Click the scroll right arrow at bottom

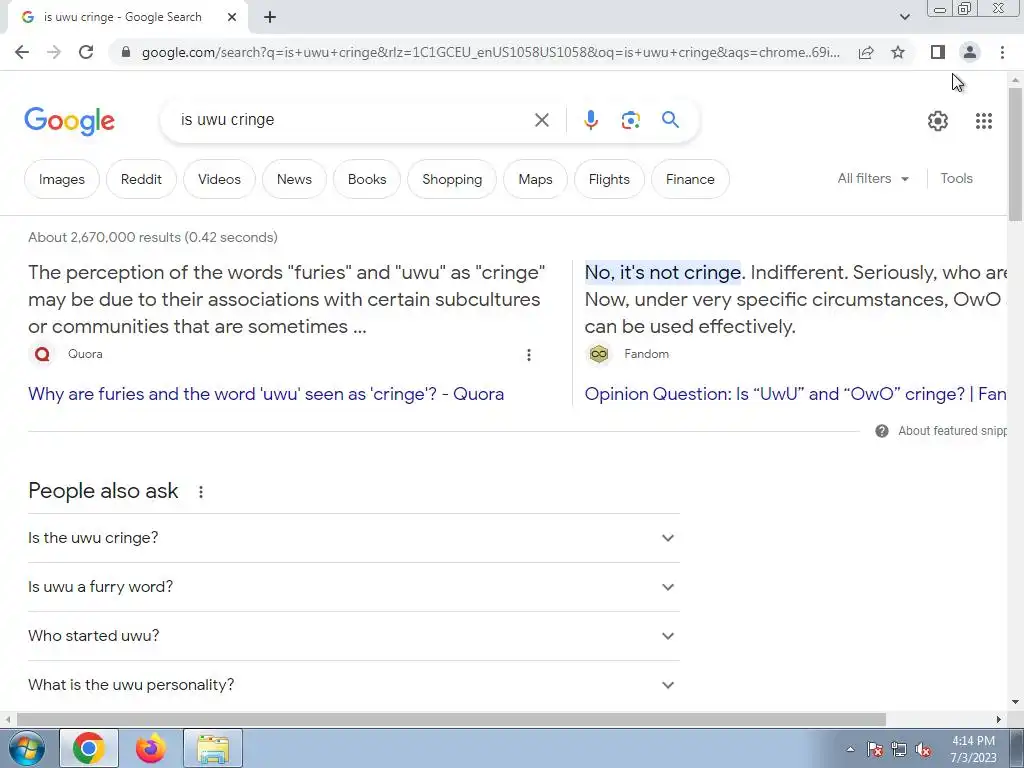[999, 719]
